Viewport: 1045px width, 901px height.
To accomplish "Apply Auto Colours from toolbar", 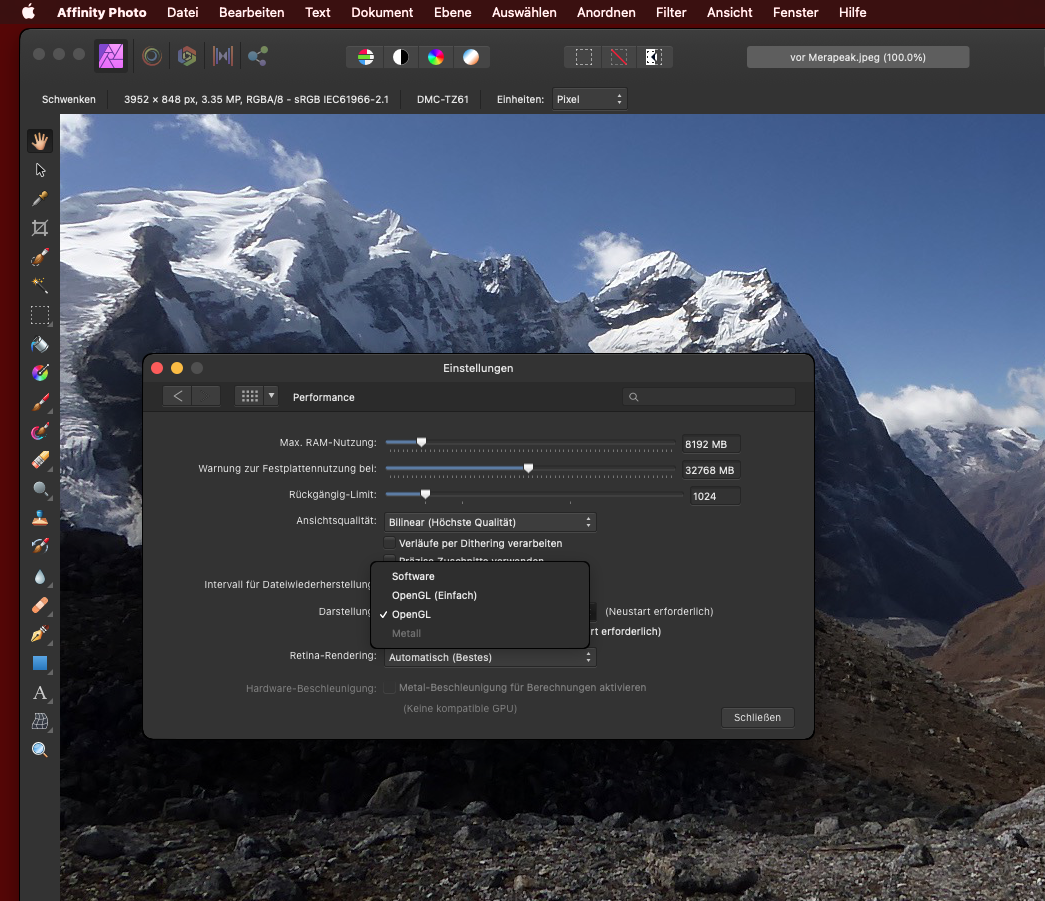I will click(436, 57).
